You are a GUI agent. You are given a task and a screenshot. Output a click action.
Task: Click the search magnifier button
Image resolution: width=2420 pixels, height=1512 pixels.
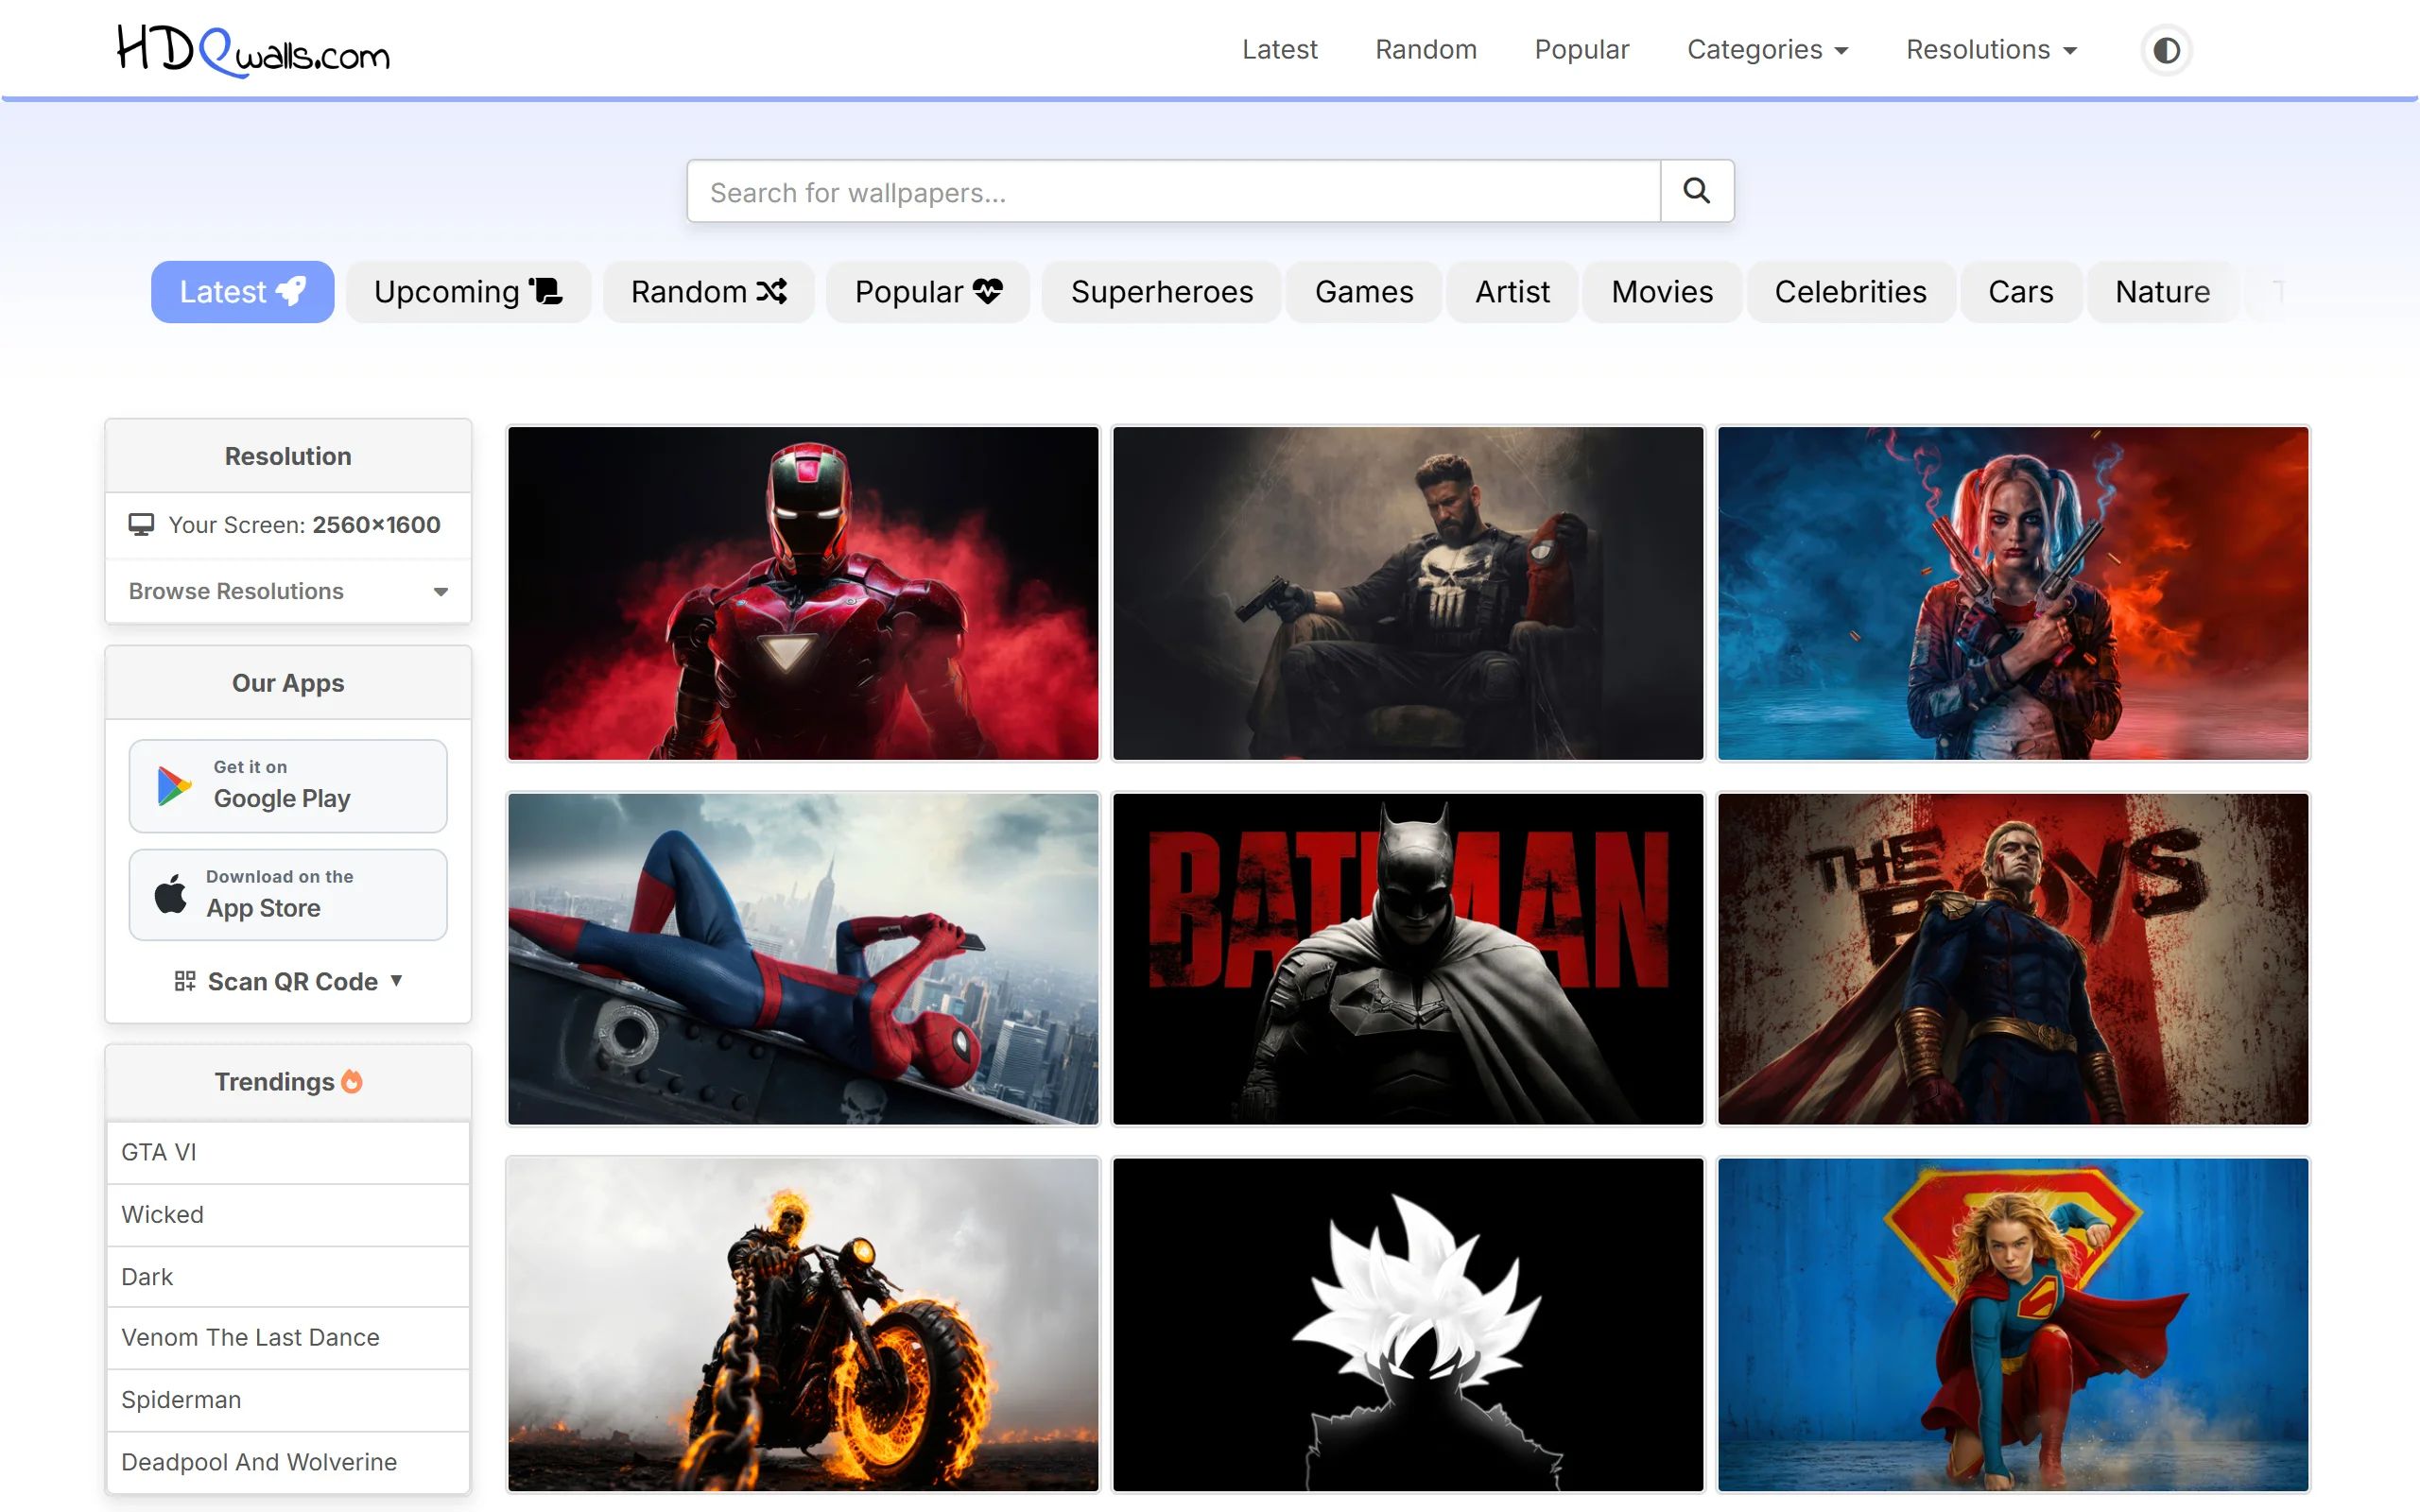(x=1696, y=191)
